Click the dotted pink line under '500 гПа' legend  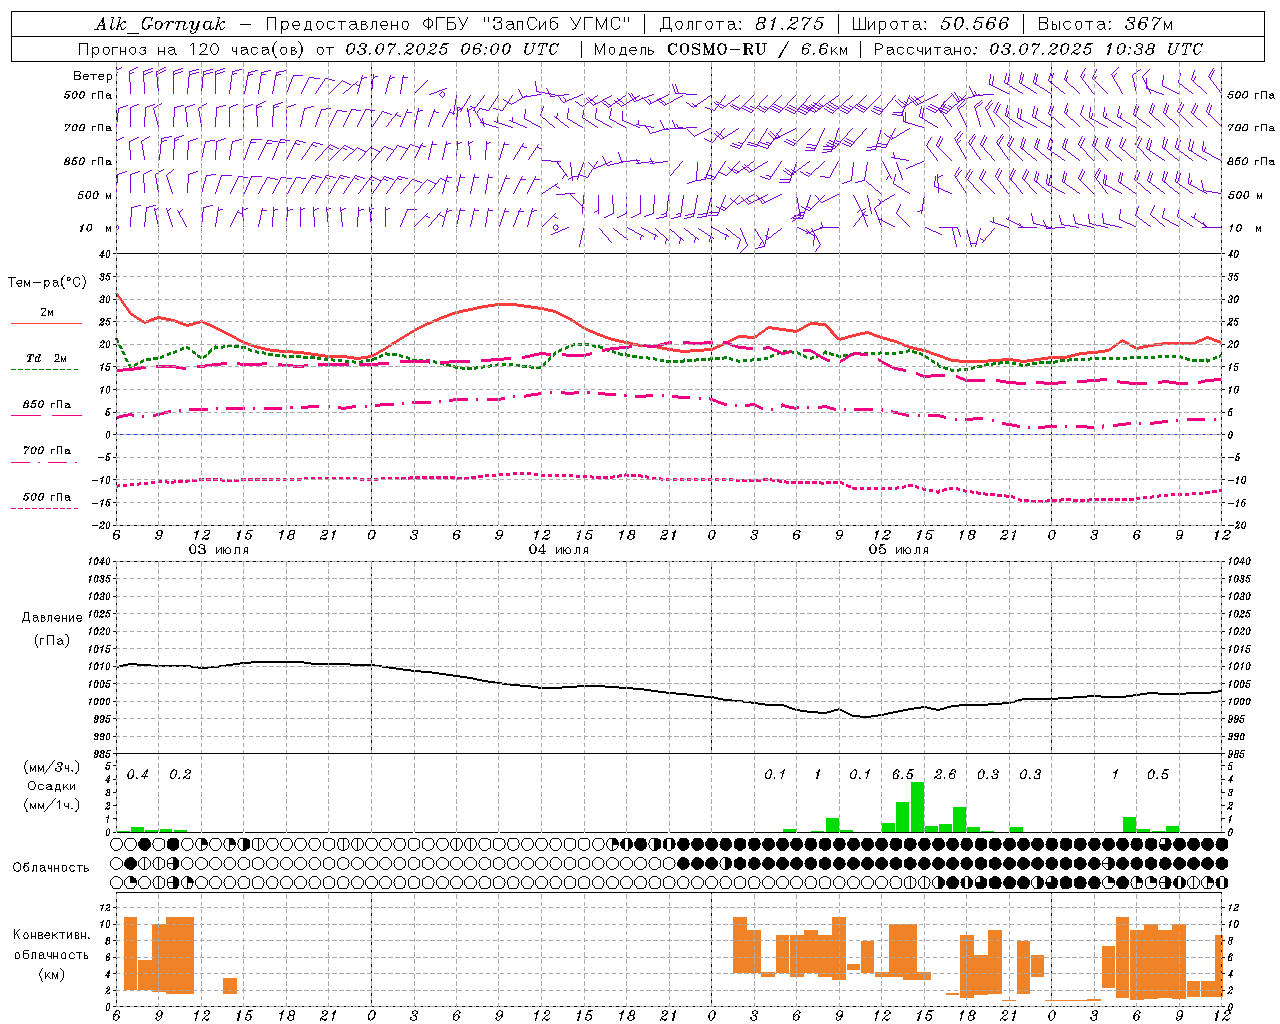[45, 508]
